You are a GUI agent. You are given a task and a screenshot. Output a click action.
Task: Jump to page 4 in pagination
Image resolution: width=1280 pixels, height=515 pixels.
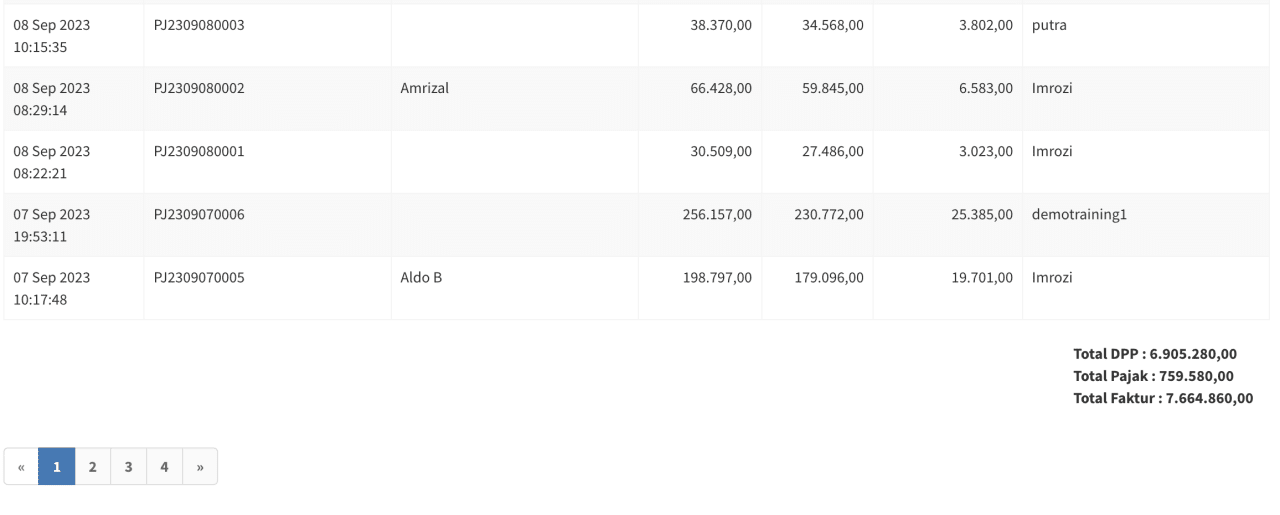coord(164,466)
